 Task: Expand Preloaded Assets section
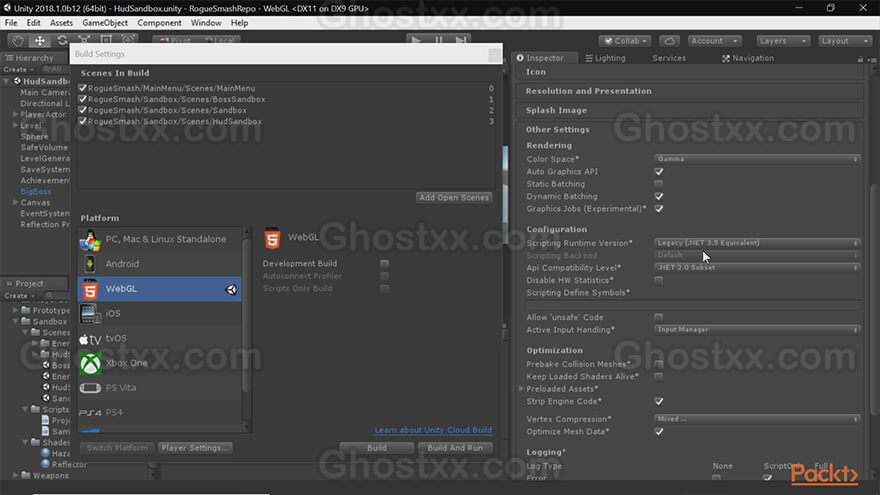pyautogui.click(x=521, y=389)
